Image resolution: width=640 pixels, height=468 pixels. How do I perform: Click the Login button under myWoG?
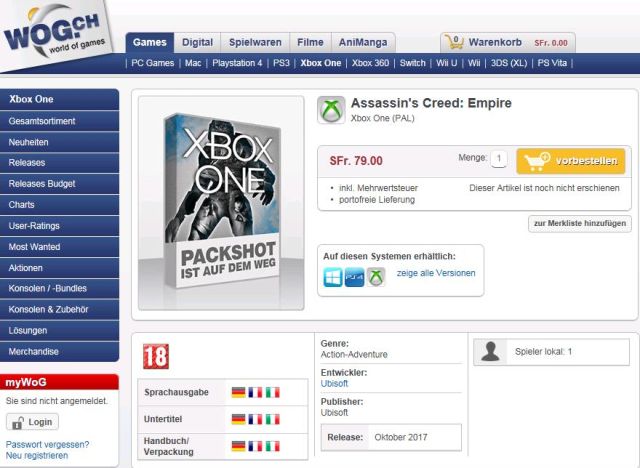[32, 422]
